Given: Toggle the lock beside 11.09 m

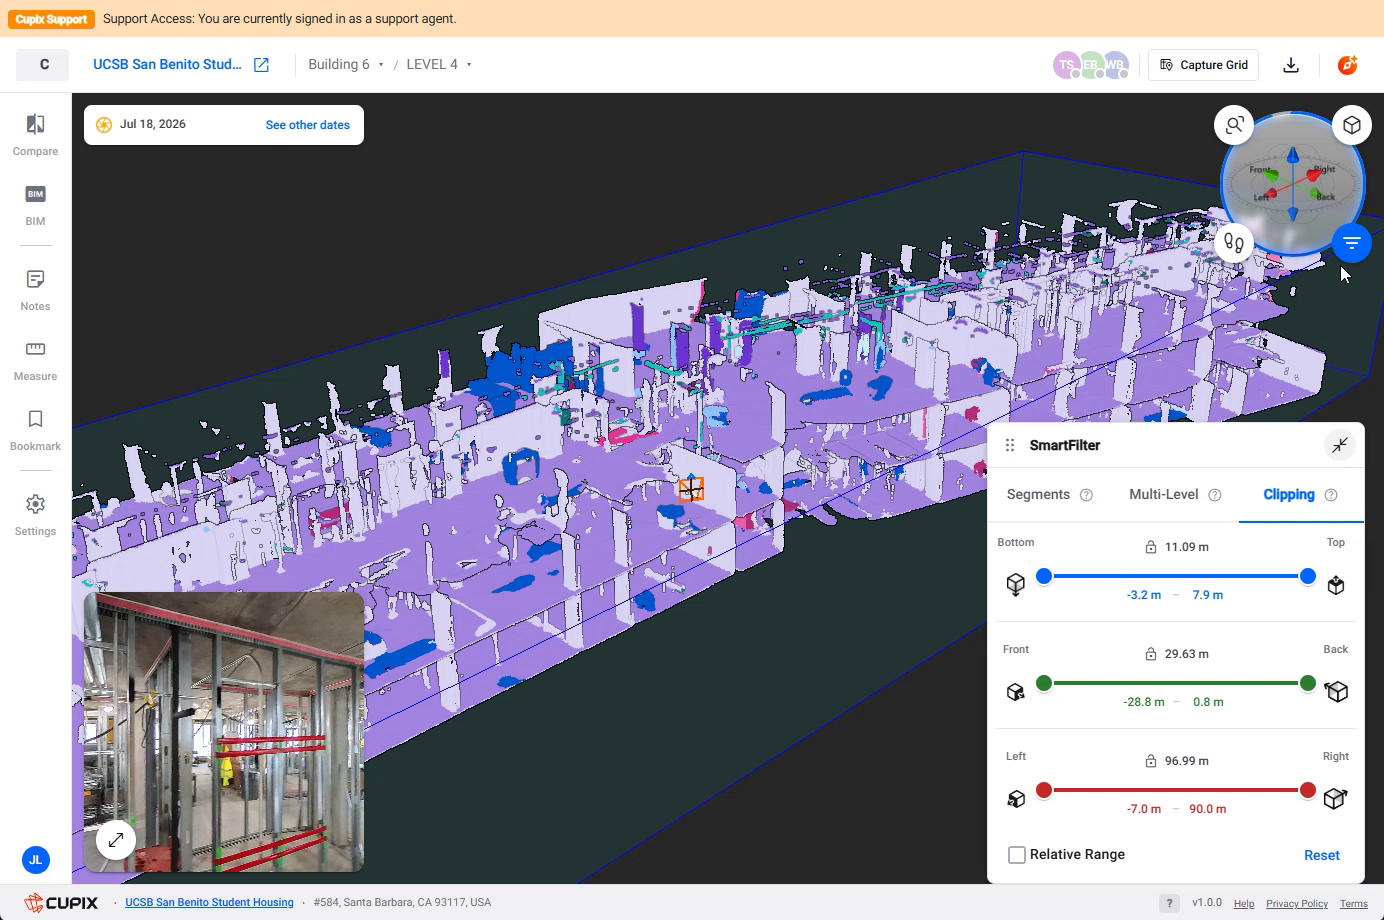Looking at the screenshot, I should pos(1151,547).
